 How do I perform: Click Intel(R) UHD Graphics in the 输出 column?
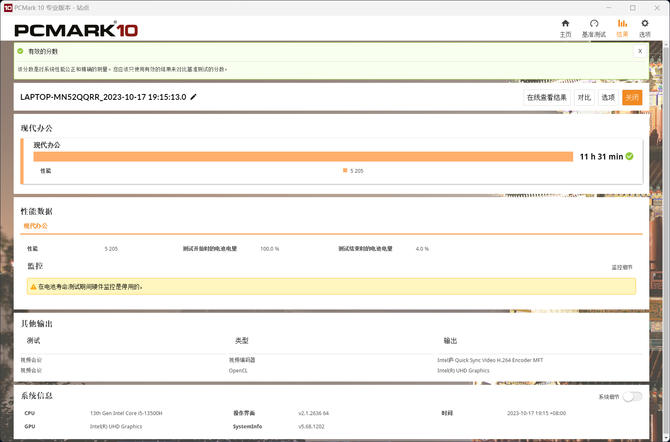coord(463,371)
